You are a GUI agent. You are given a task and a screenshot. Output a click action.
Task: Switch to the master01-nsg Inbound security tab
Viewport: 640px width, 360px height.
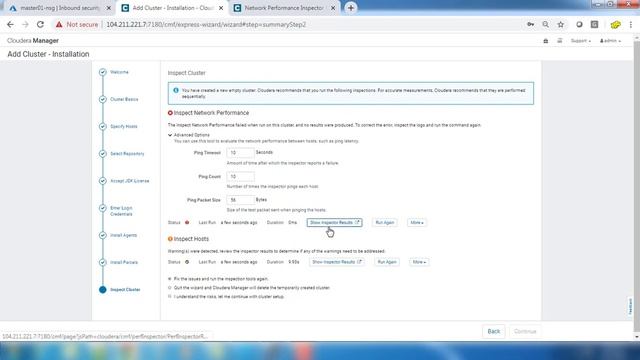pos(60,8)
